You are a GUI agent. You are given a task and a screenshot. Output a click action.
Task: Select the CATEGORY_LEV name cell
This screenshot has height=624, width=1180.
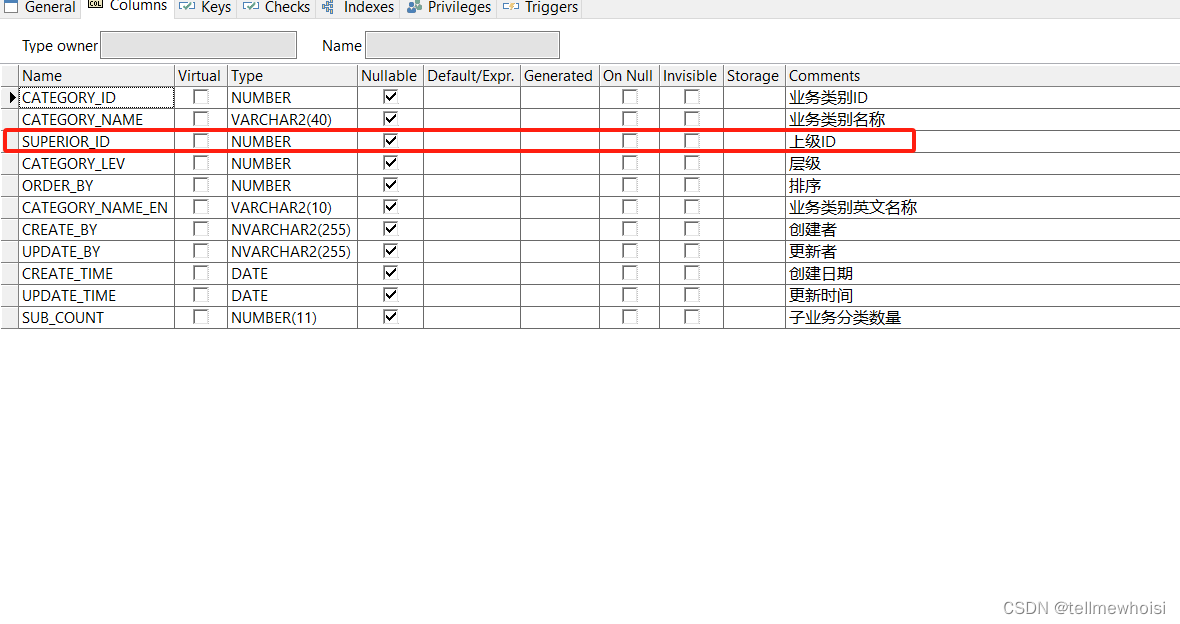click(96, 163)
